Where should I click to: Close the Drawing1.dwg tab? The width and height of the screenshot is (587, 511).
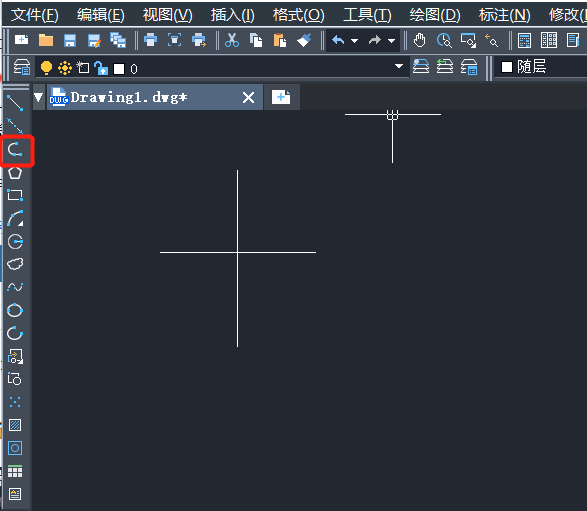pyautogui.click(x=249, y=98)
